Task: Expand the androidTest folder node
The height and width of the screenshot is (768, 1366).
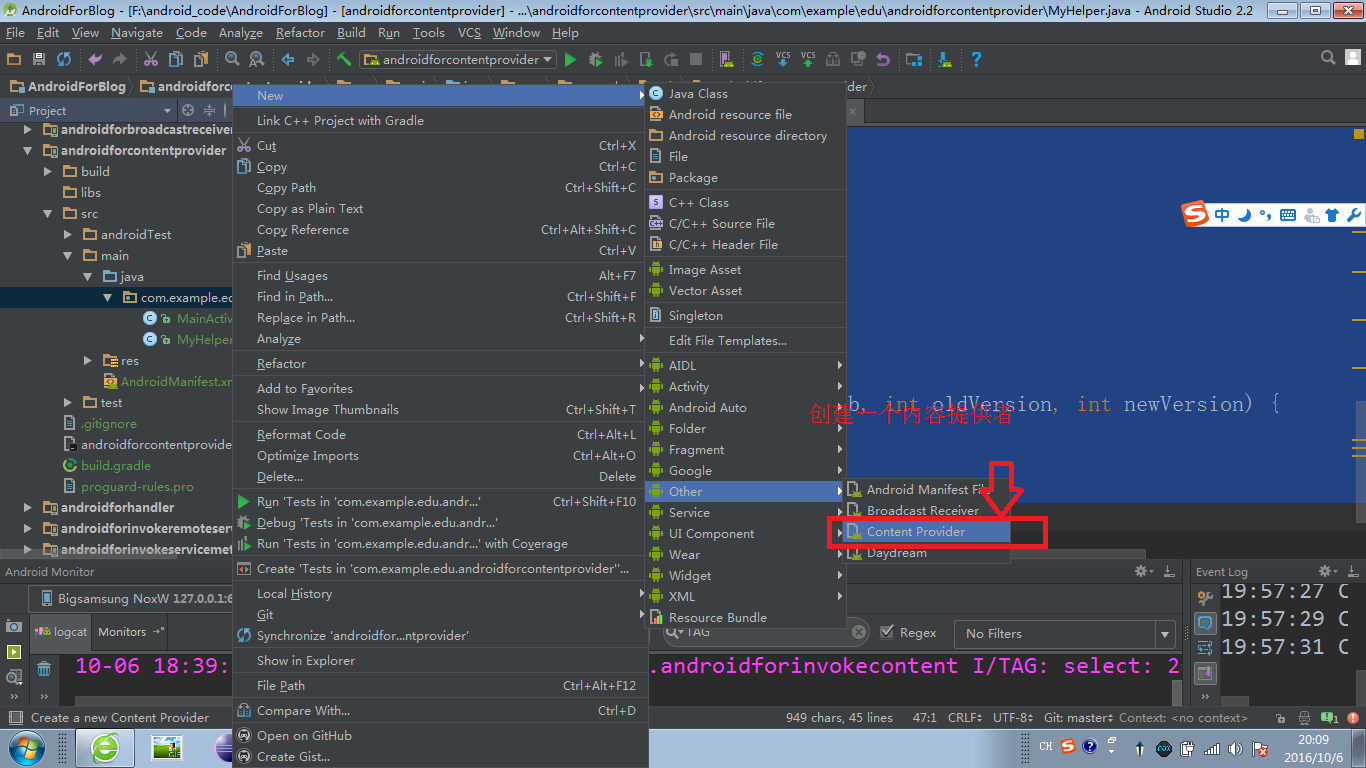Action: coord(67,235)
